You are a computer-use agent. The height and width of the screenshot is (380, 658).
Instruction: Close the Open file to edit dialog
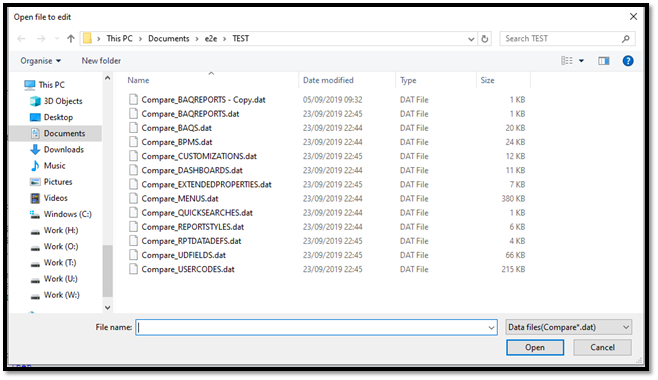[x=633, y=17]
